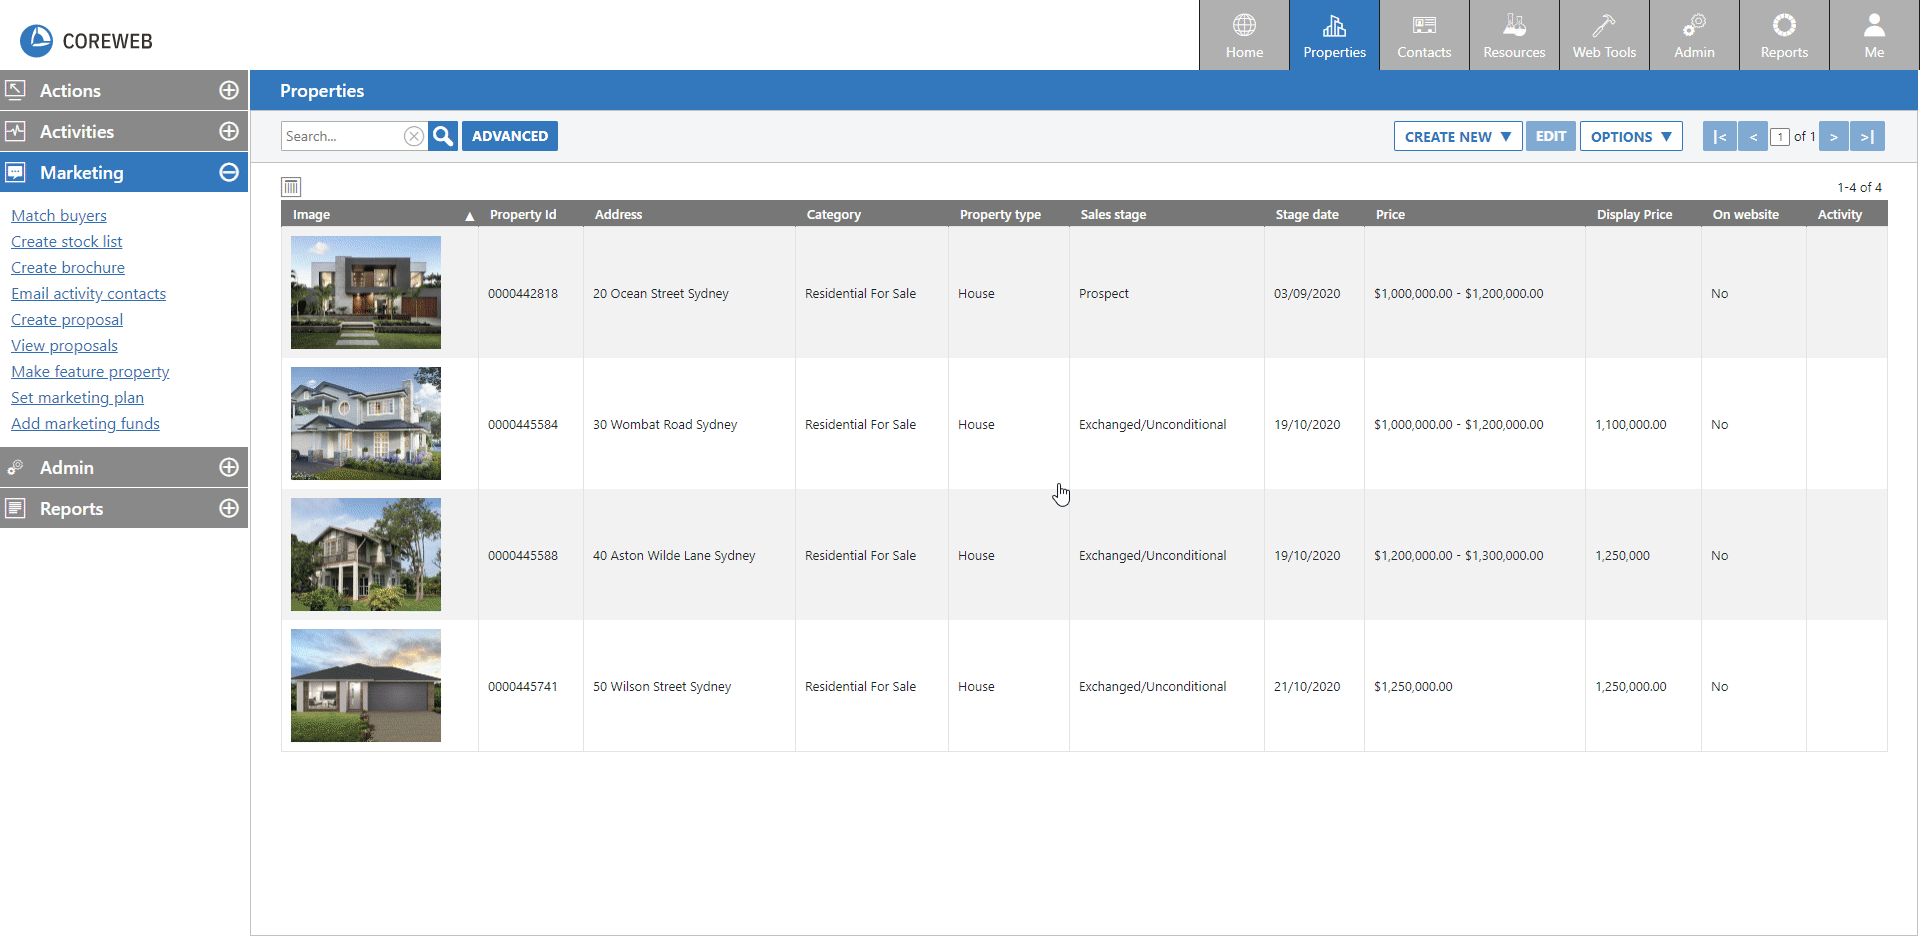Open Contacts from top navigation
Screen dimensions: 1920x937
click(x=1424, y=36)
